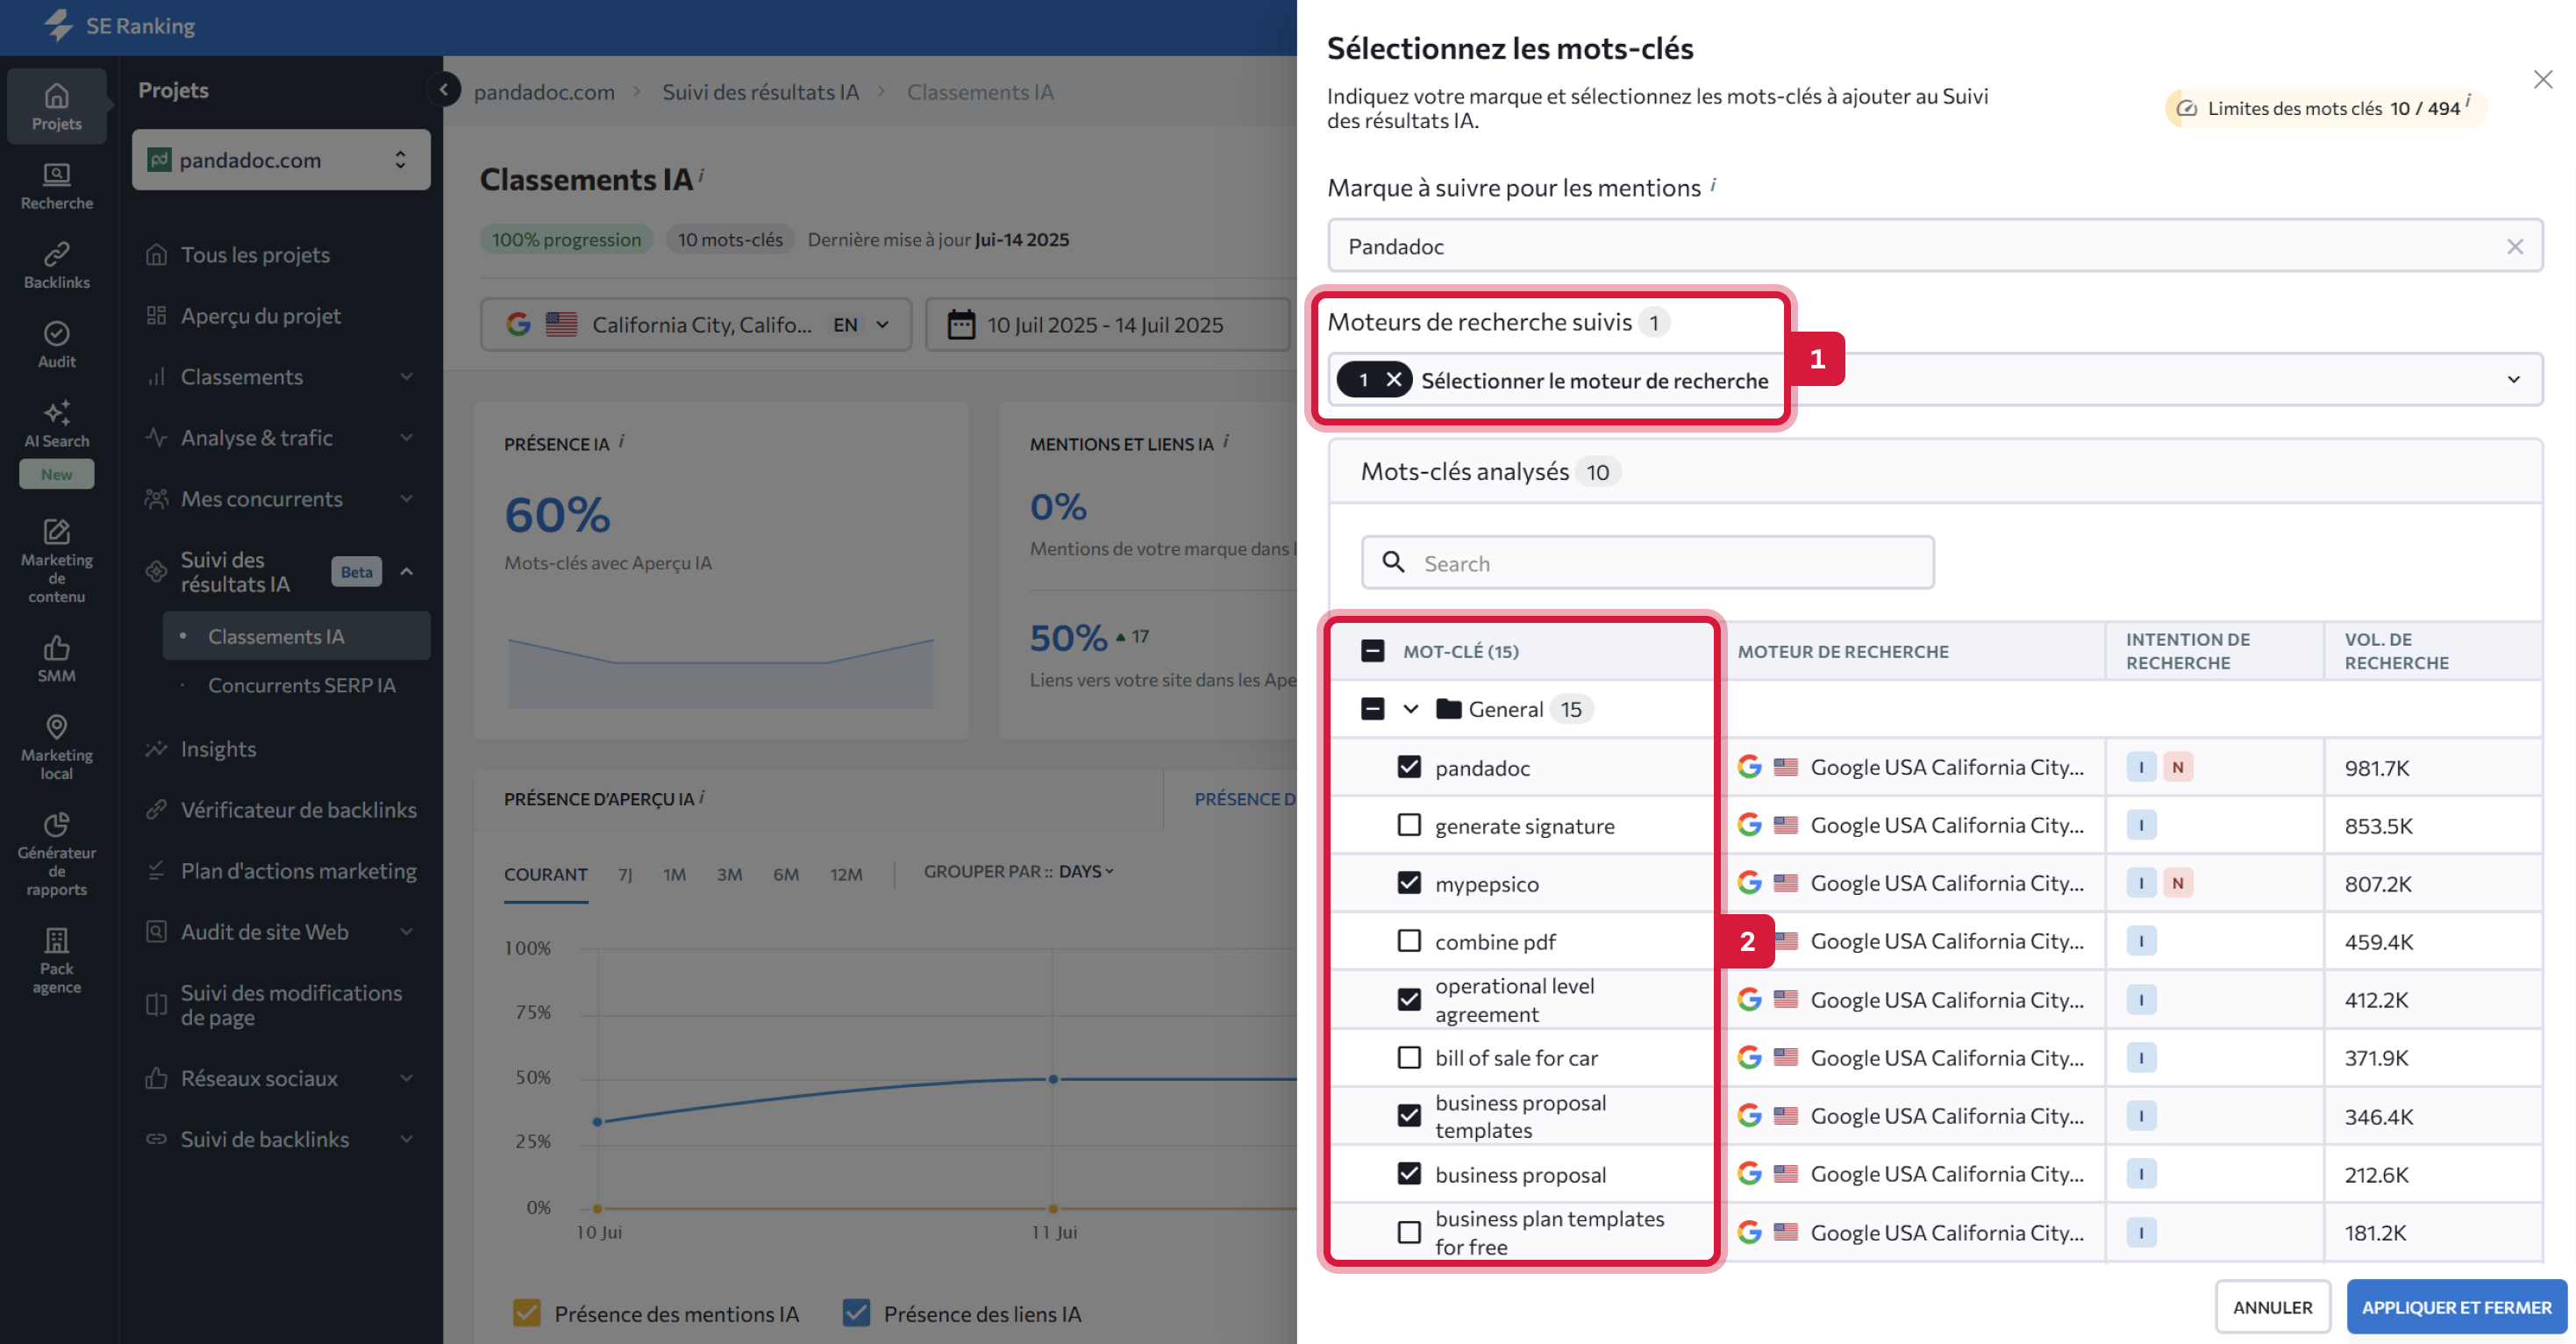Image resolution: width=2576 pixels, height=1344 pixels.
Task: Open the Recherche section icon
Action: coord(57,175)
